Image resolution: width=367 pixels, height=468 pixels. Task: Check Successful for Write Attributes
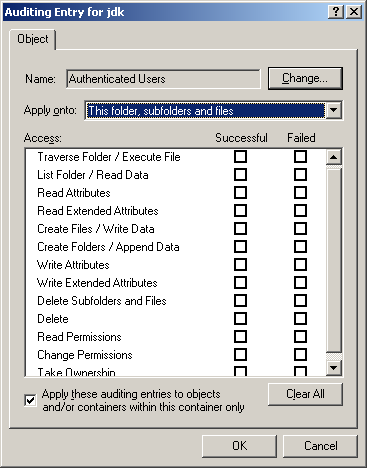(240, 265)
